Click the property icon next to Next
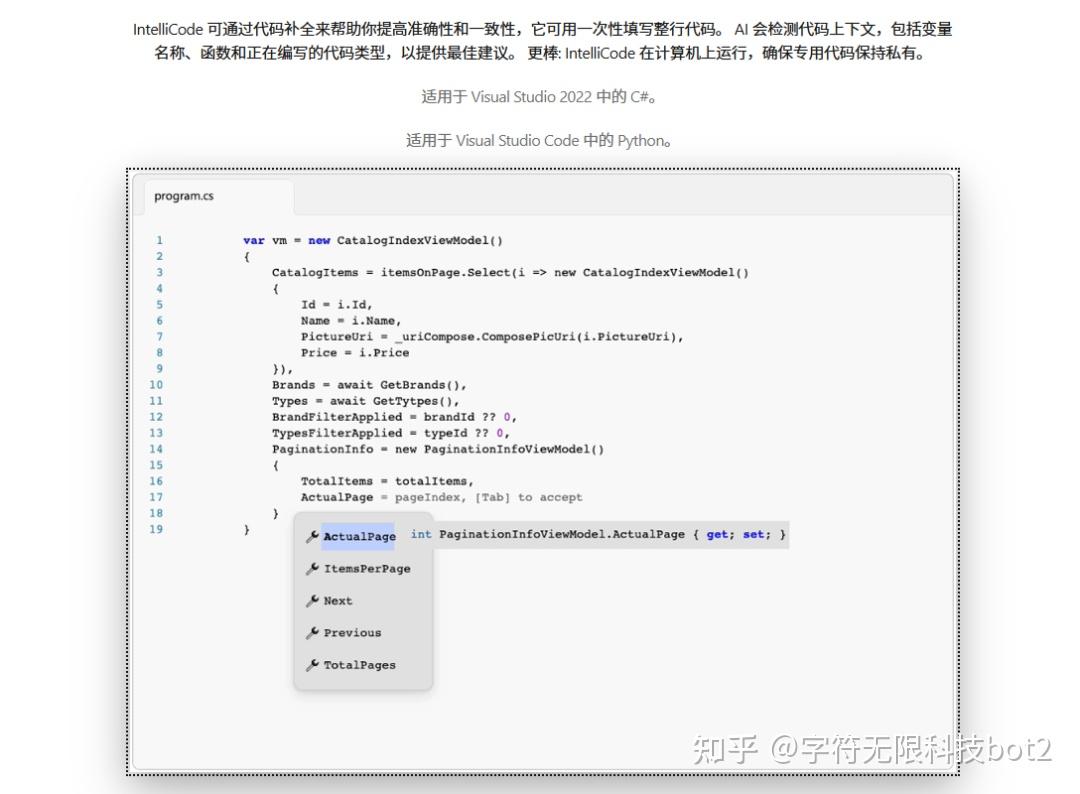Viewport: 1080px width, 794px height. pos(313,600)
